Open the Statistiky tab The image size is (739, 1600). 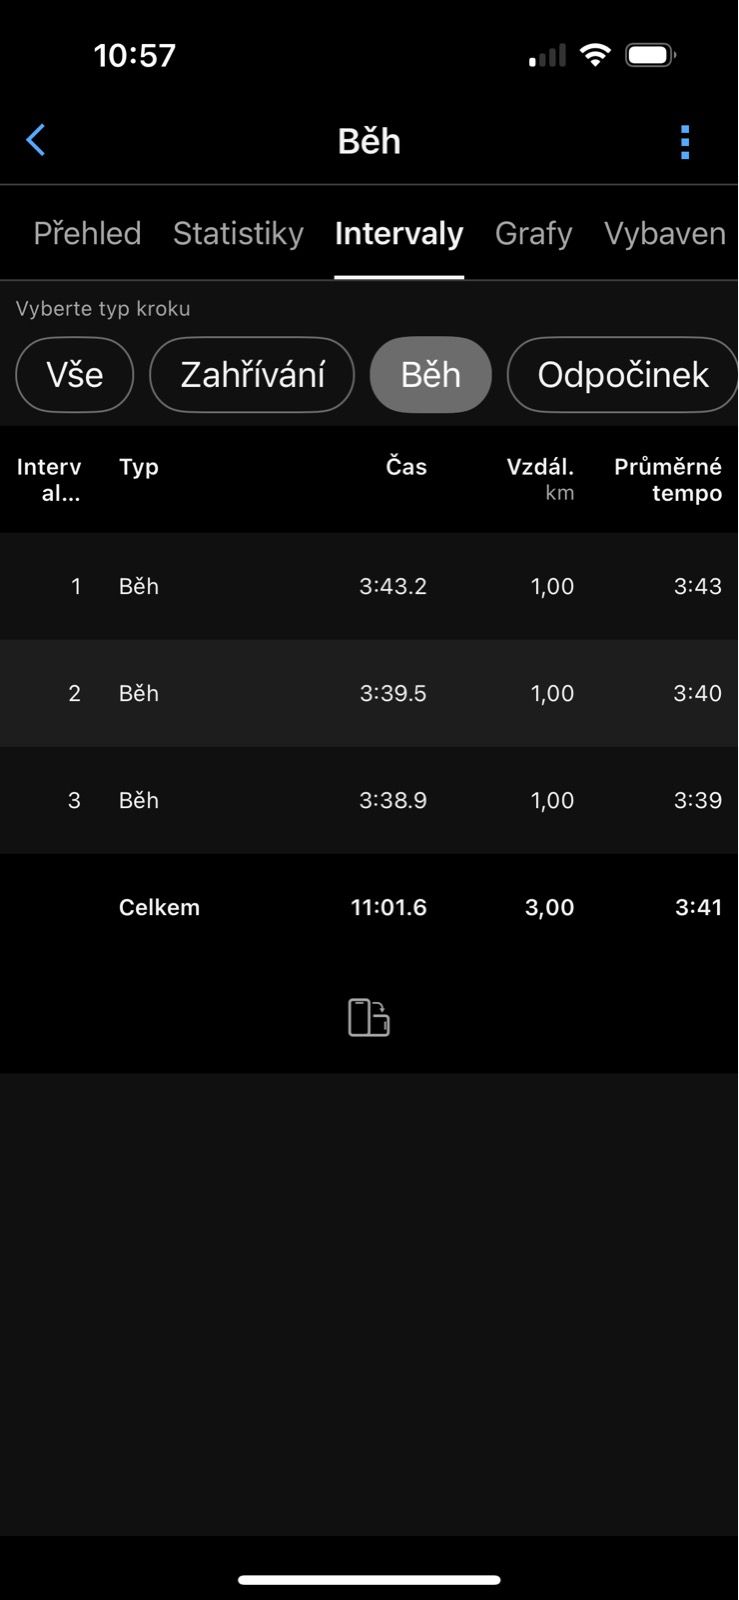[238, 233]
